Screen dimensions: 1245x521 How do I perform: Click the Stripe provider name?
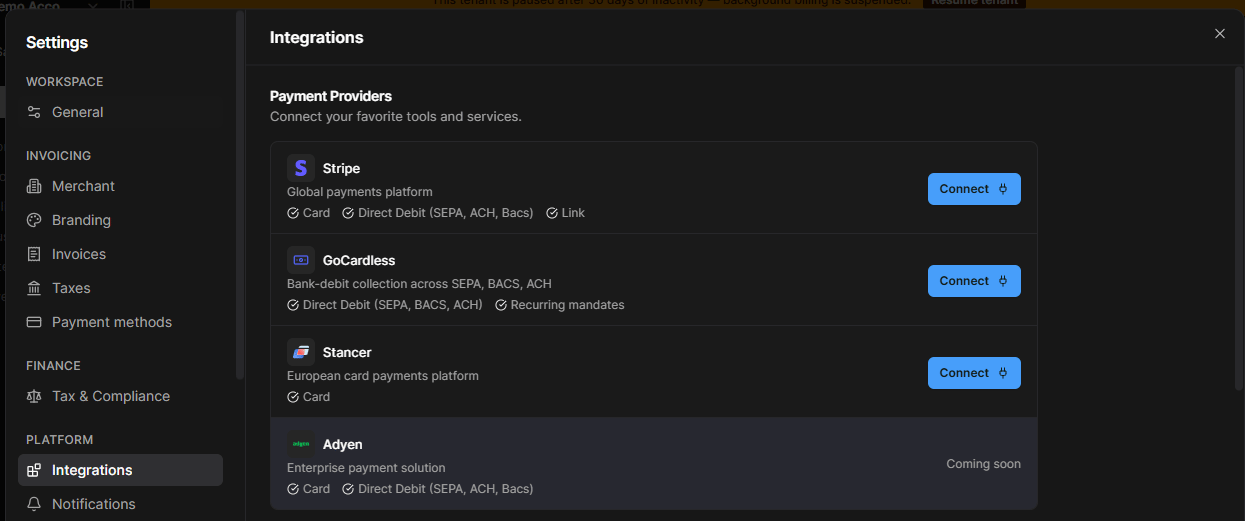[341, 168]
